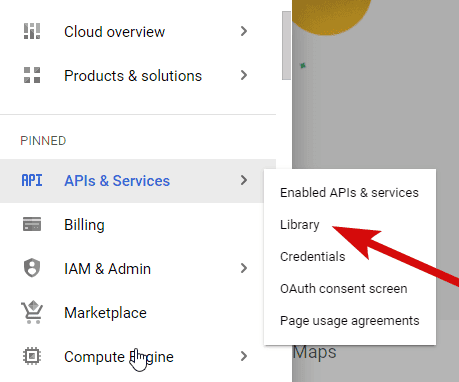The image size is (459, 382).
Task: Expand the Products & solutions chevron
Action: pos(244,75)
